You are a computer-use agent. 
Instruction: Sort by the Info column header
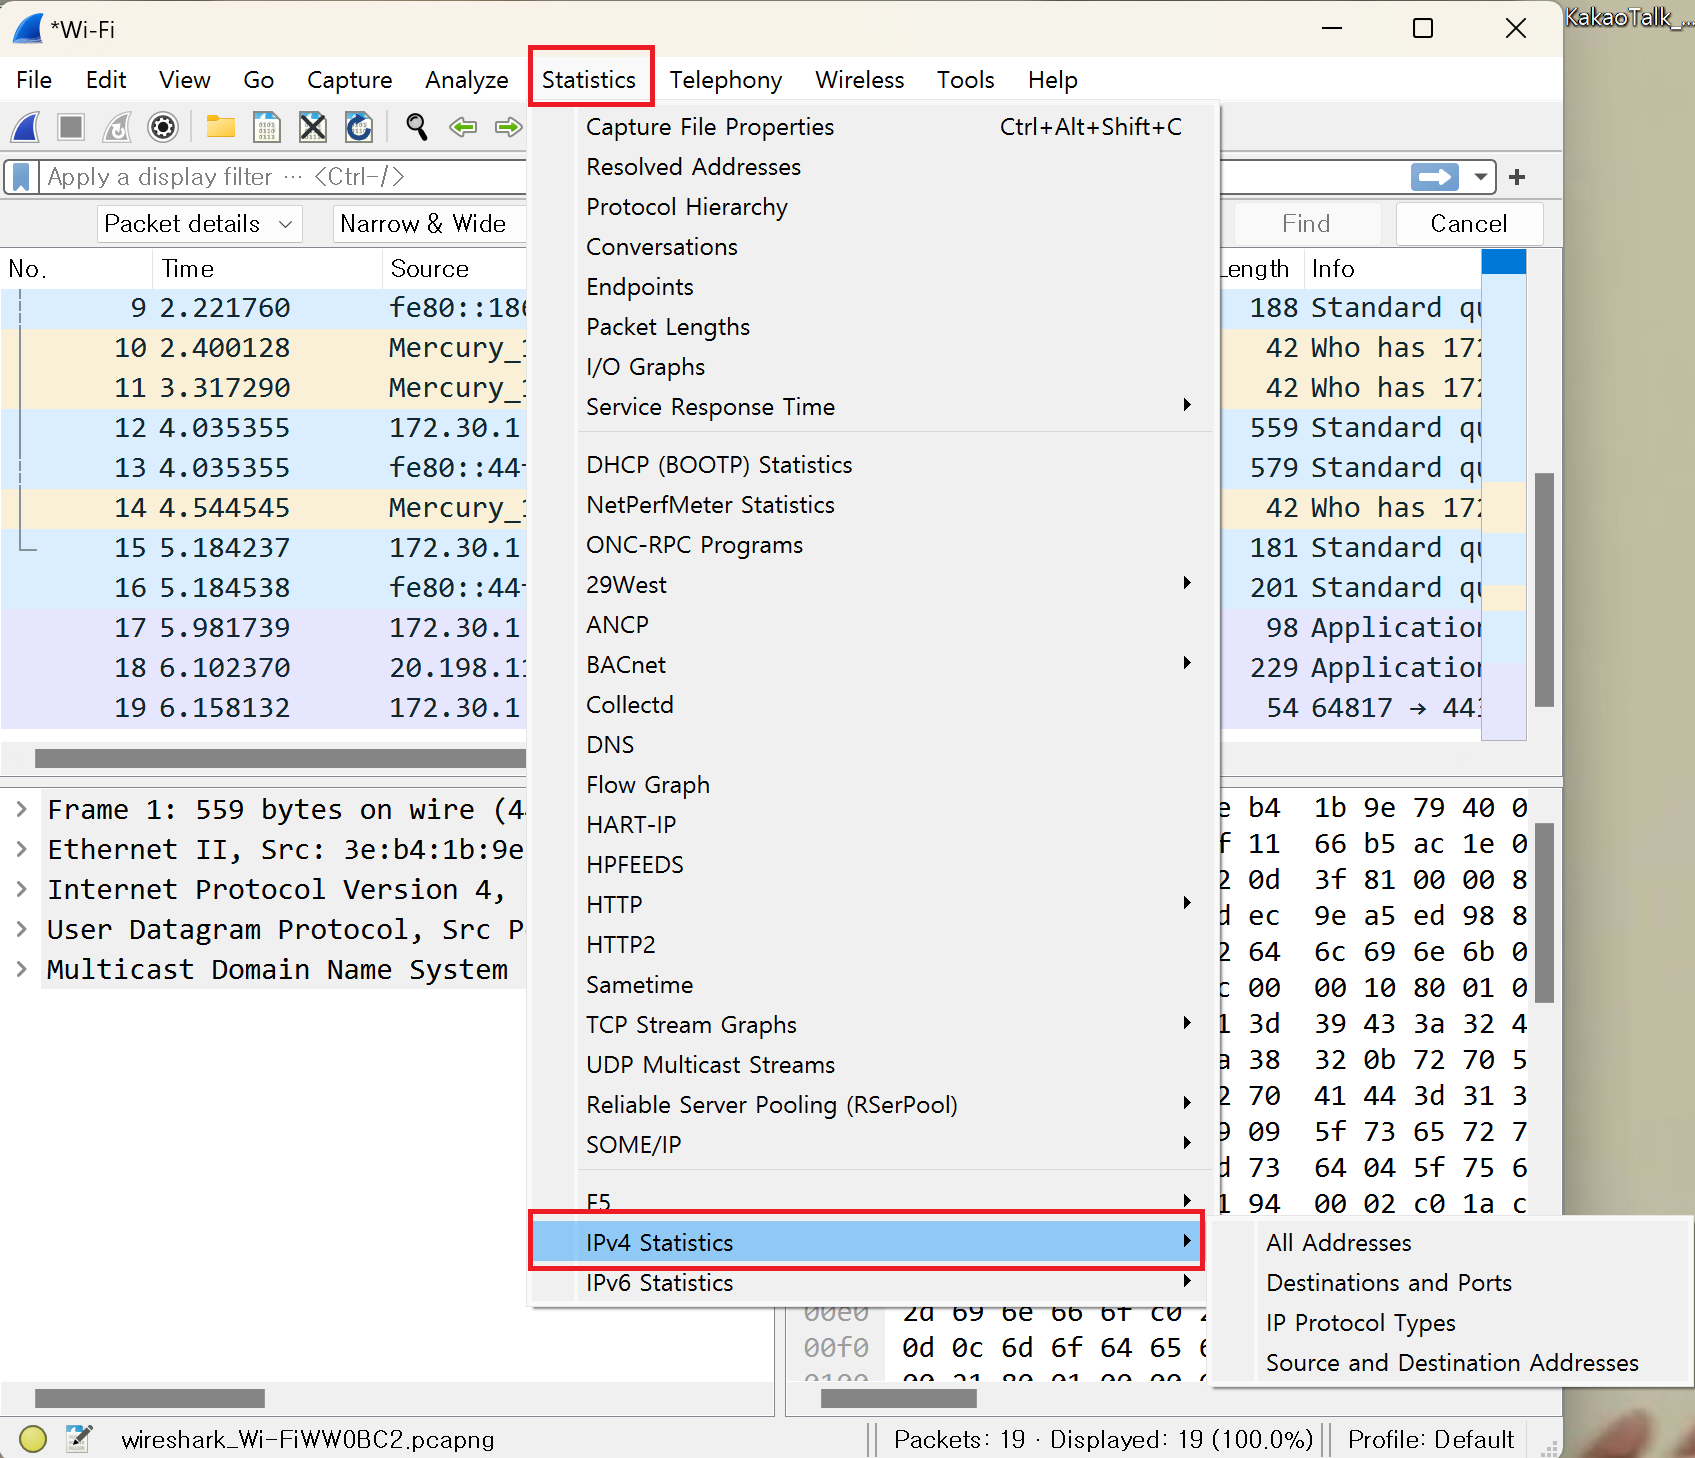tap(1390, 269)
